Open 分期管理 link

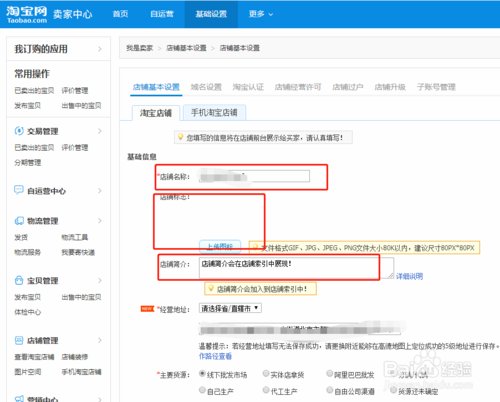pyautogui.click(x=28, y=162)
